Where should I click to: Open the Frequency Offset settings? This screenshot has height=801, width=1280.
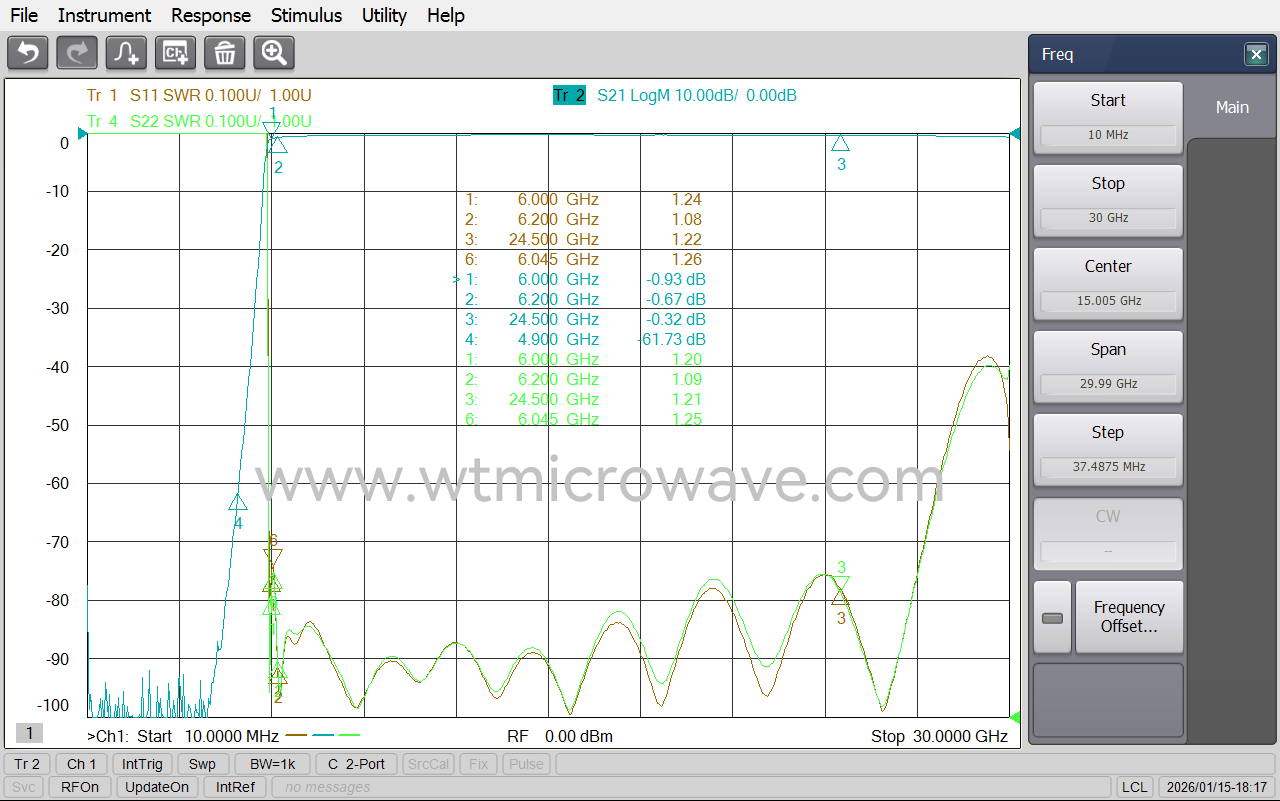click(x=1129, y=616)
